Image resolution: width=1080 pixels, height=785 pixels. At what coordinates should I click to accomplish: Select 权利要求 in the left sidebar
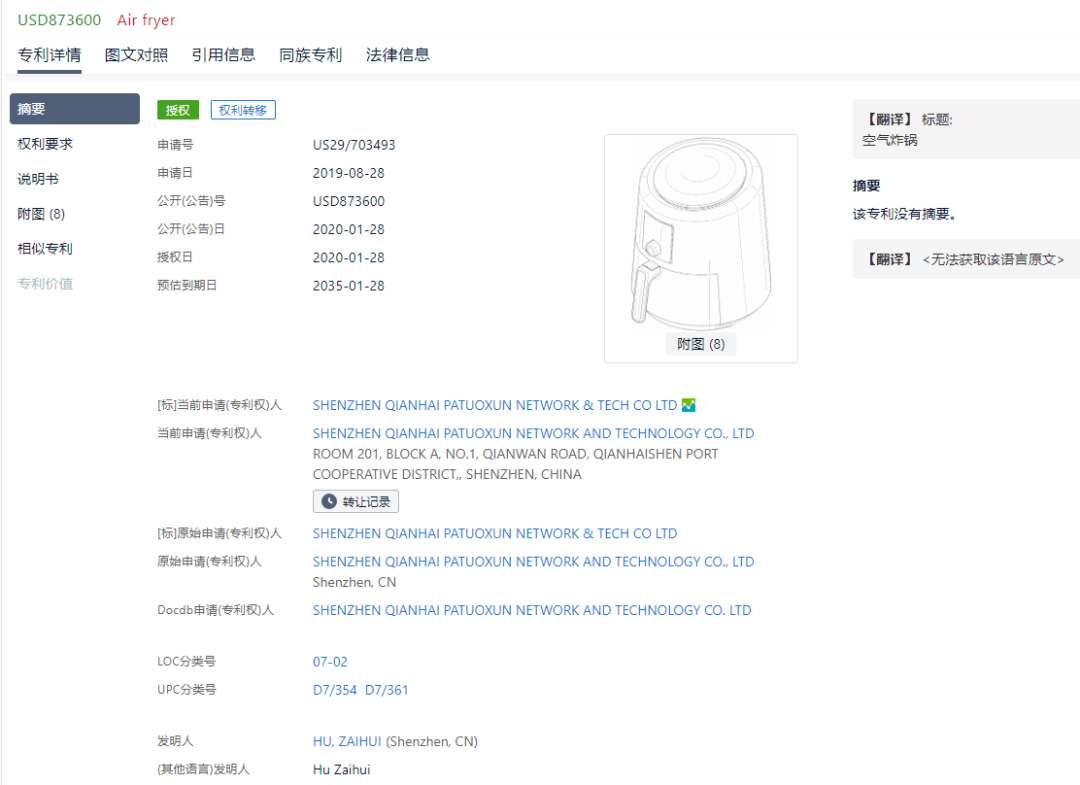(x=45, y=144)
